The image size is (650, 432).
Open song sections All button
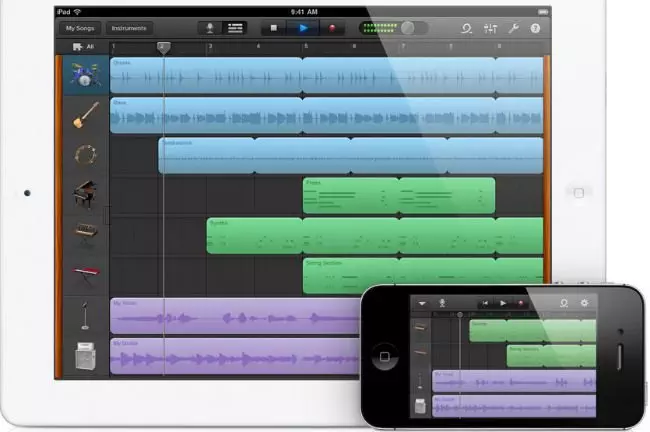84,47
